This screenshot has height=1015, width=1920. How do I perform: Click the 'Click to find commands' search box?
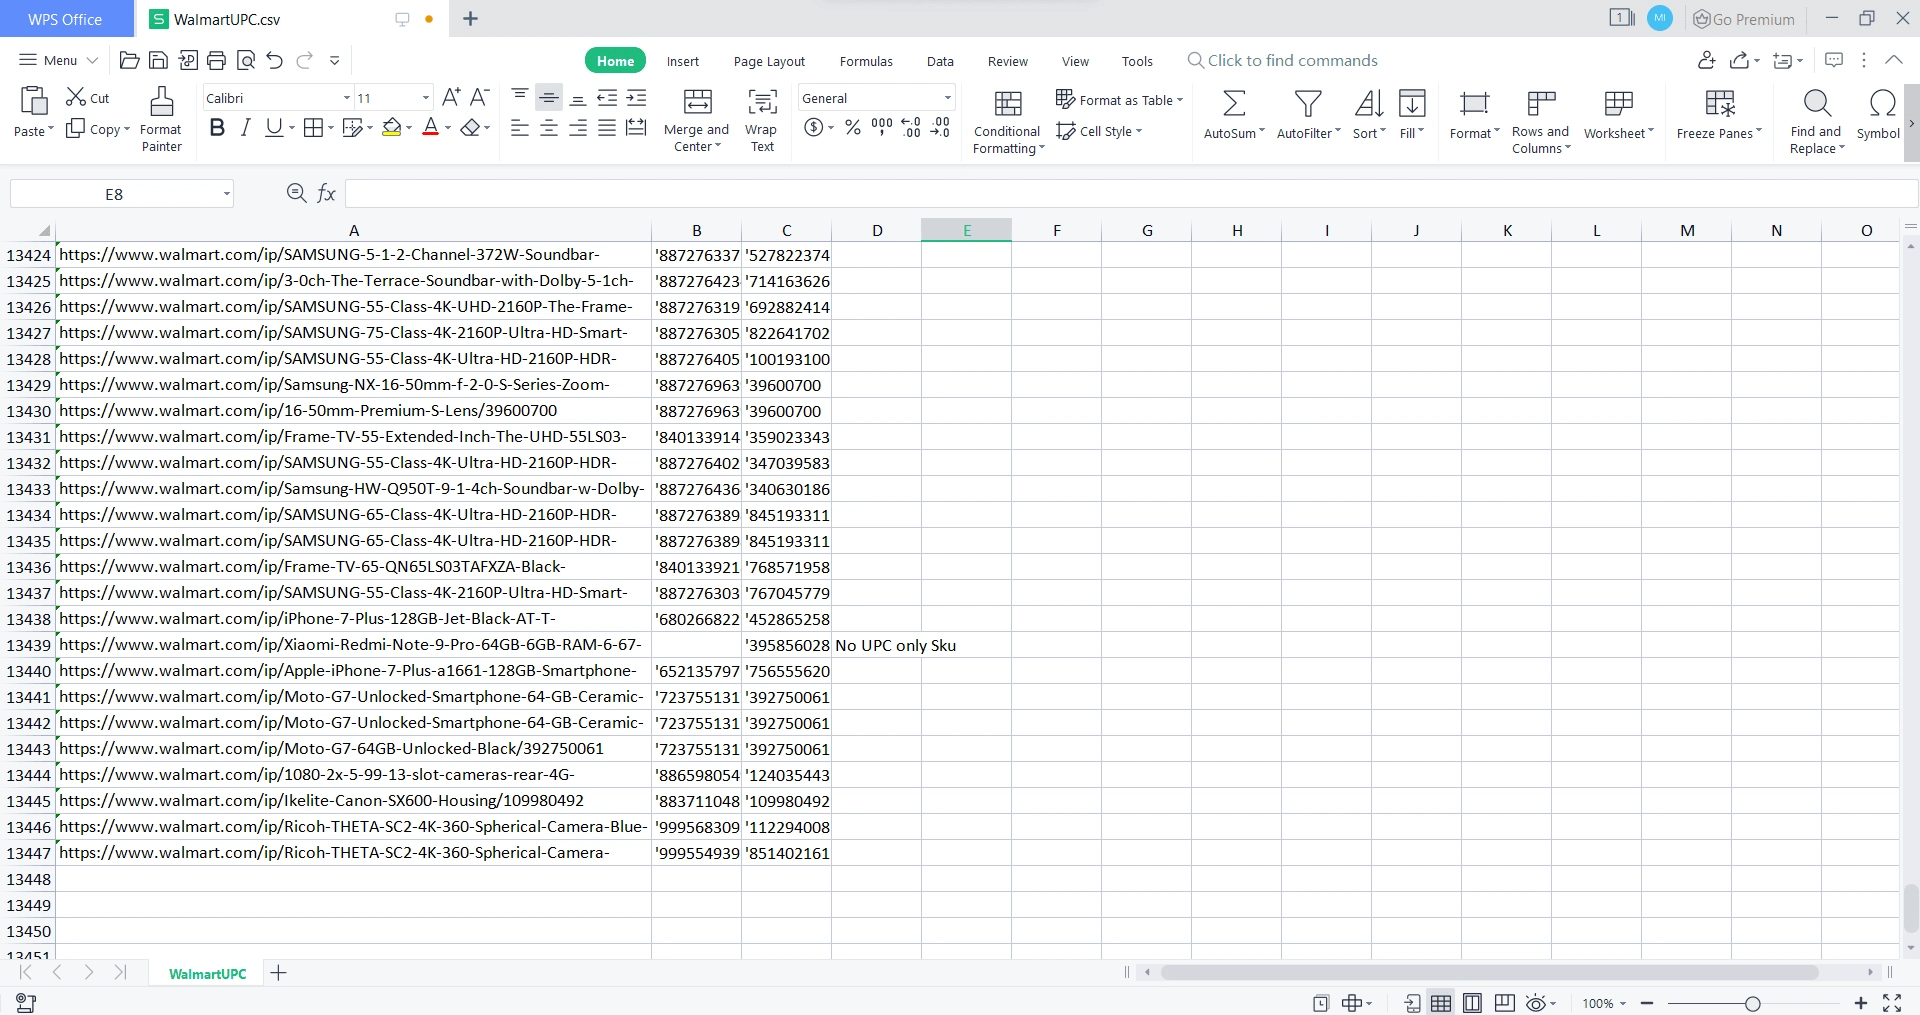1283,60
